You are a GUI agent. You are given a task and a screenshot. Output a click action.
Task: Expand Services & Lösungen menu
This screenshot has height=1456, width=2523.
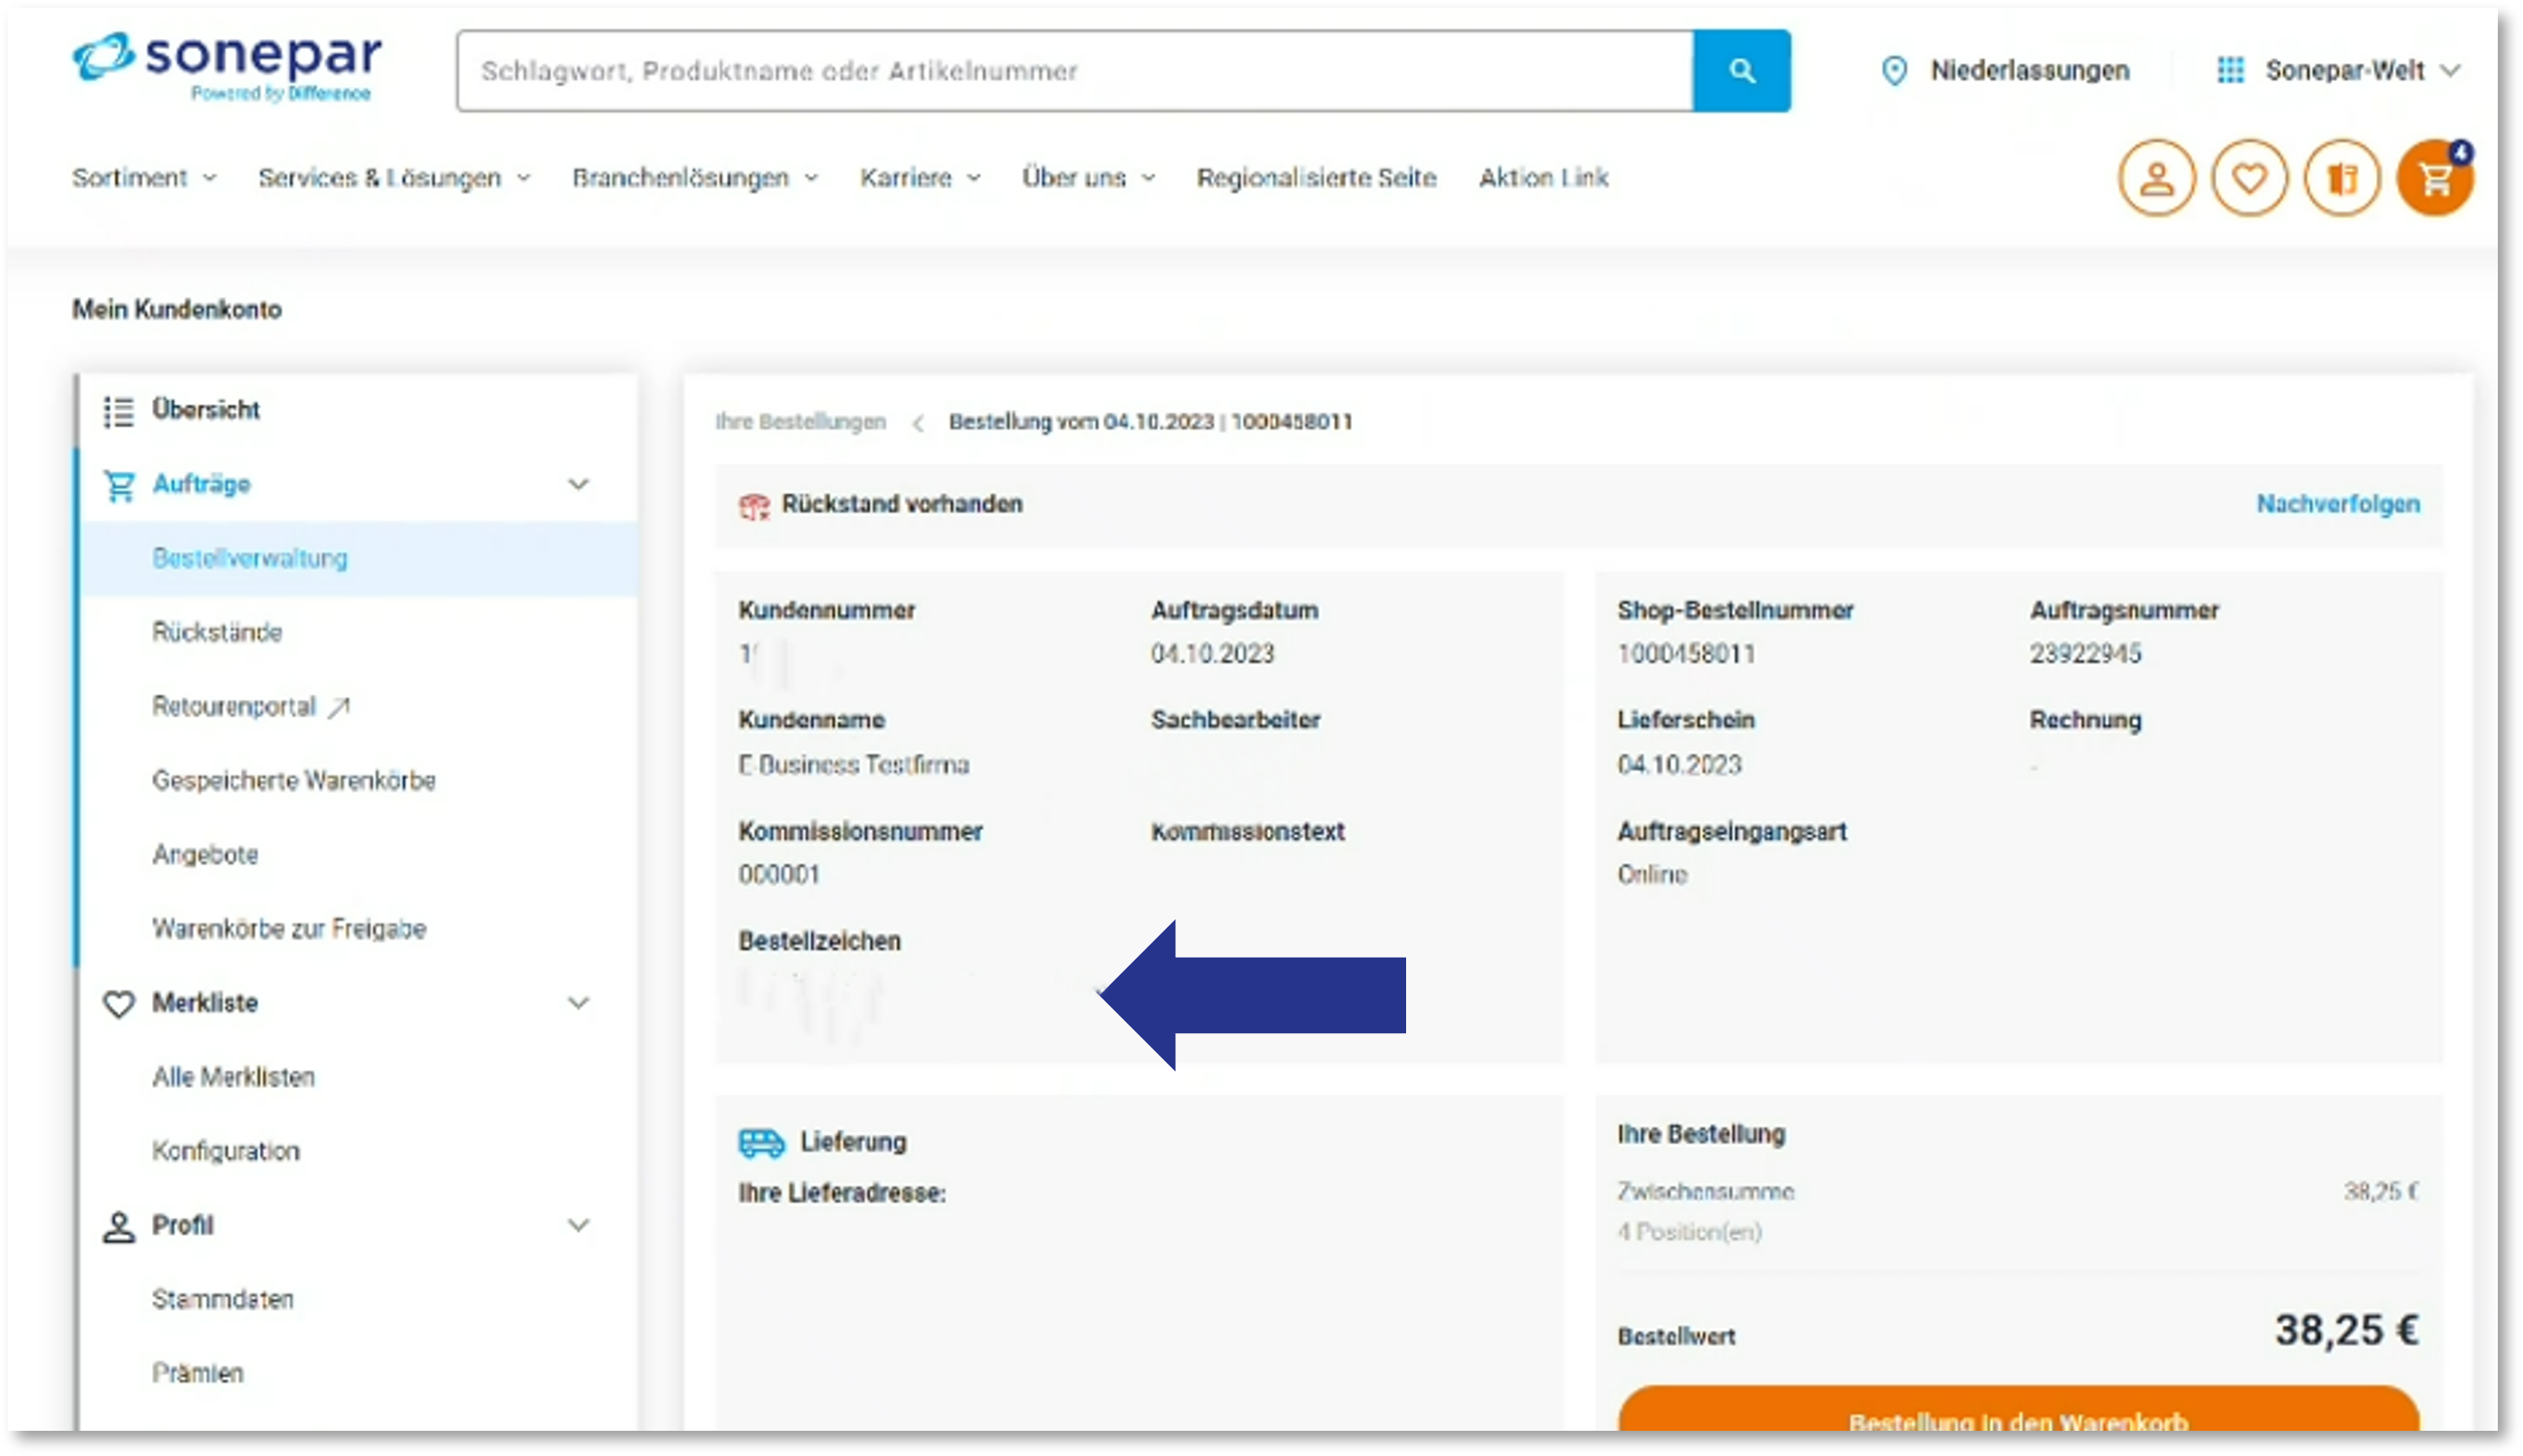394,178
